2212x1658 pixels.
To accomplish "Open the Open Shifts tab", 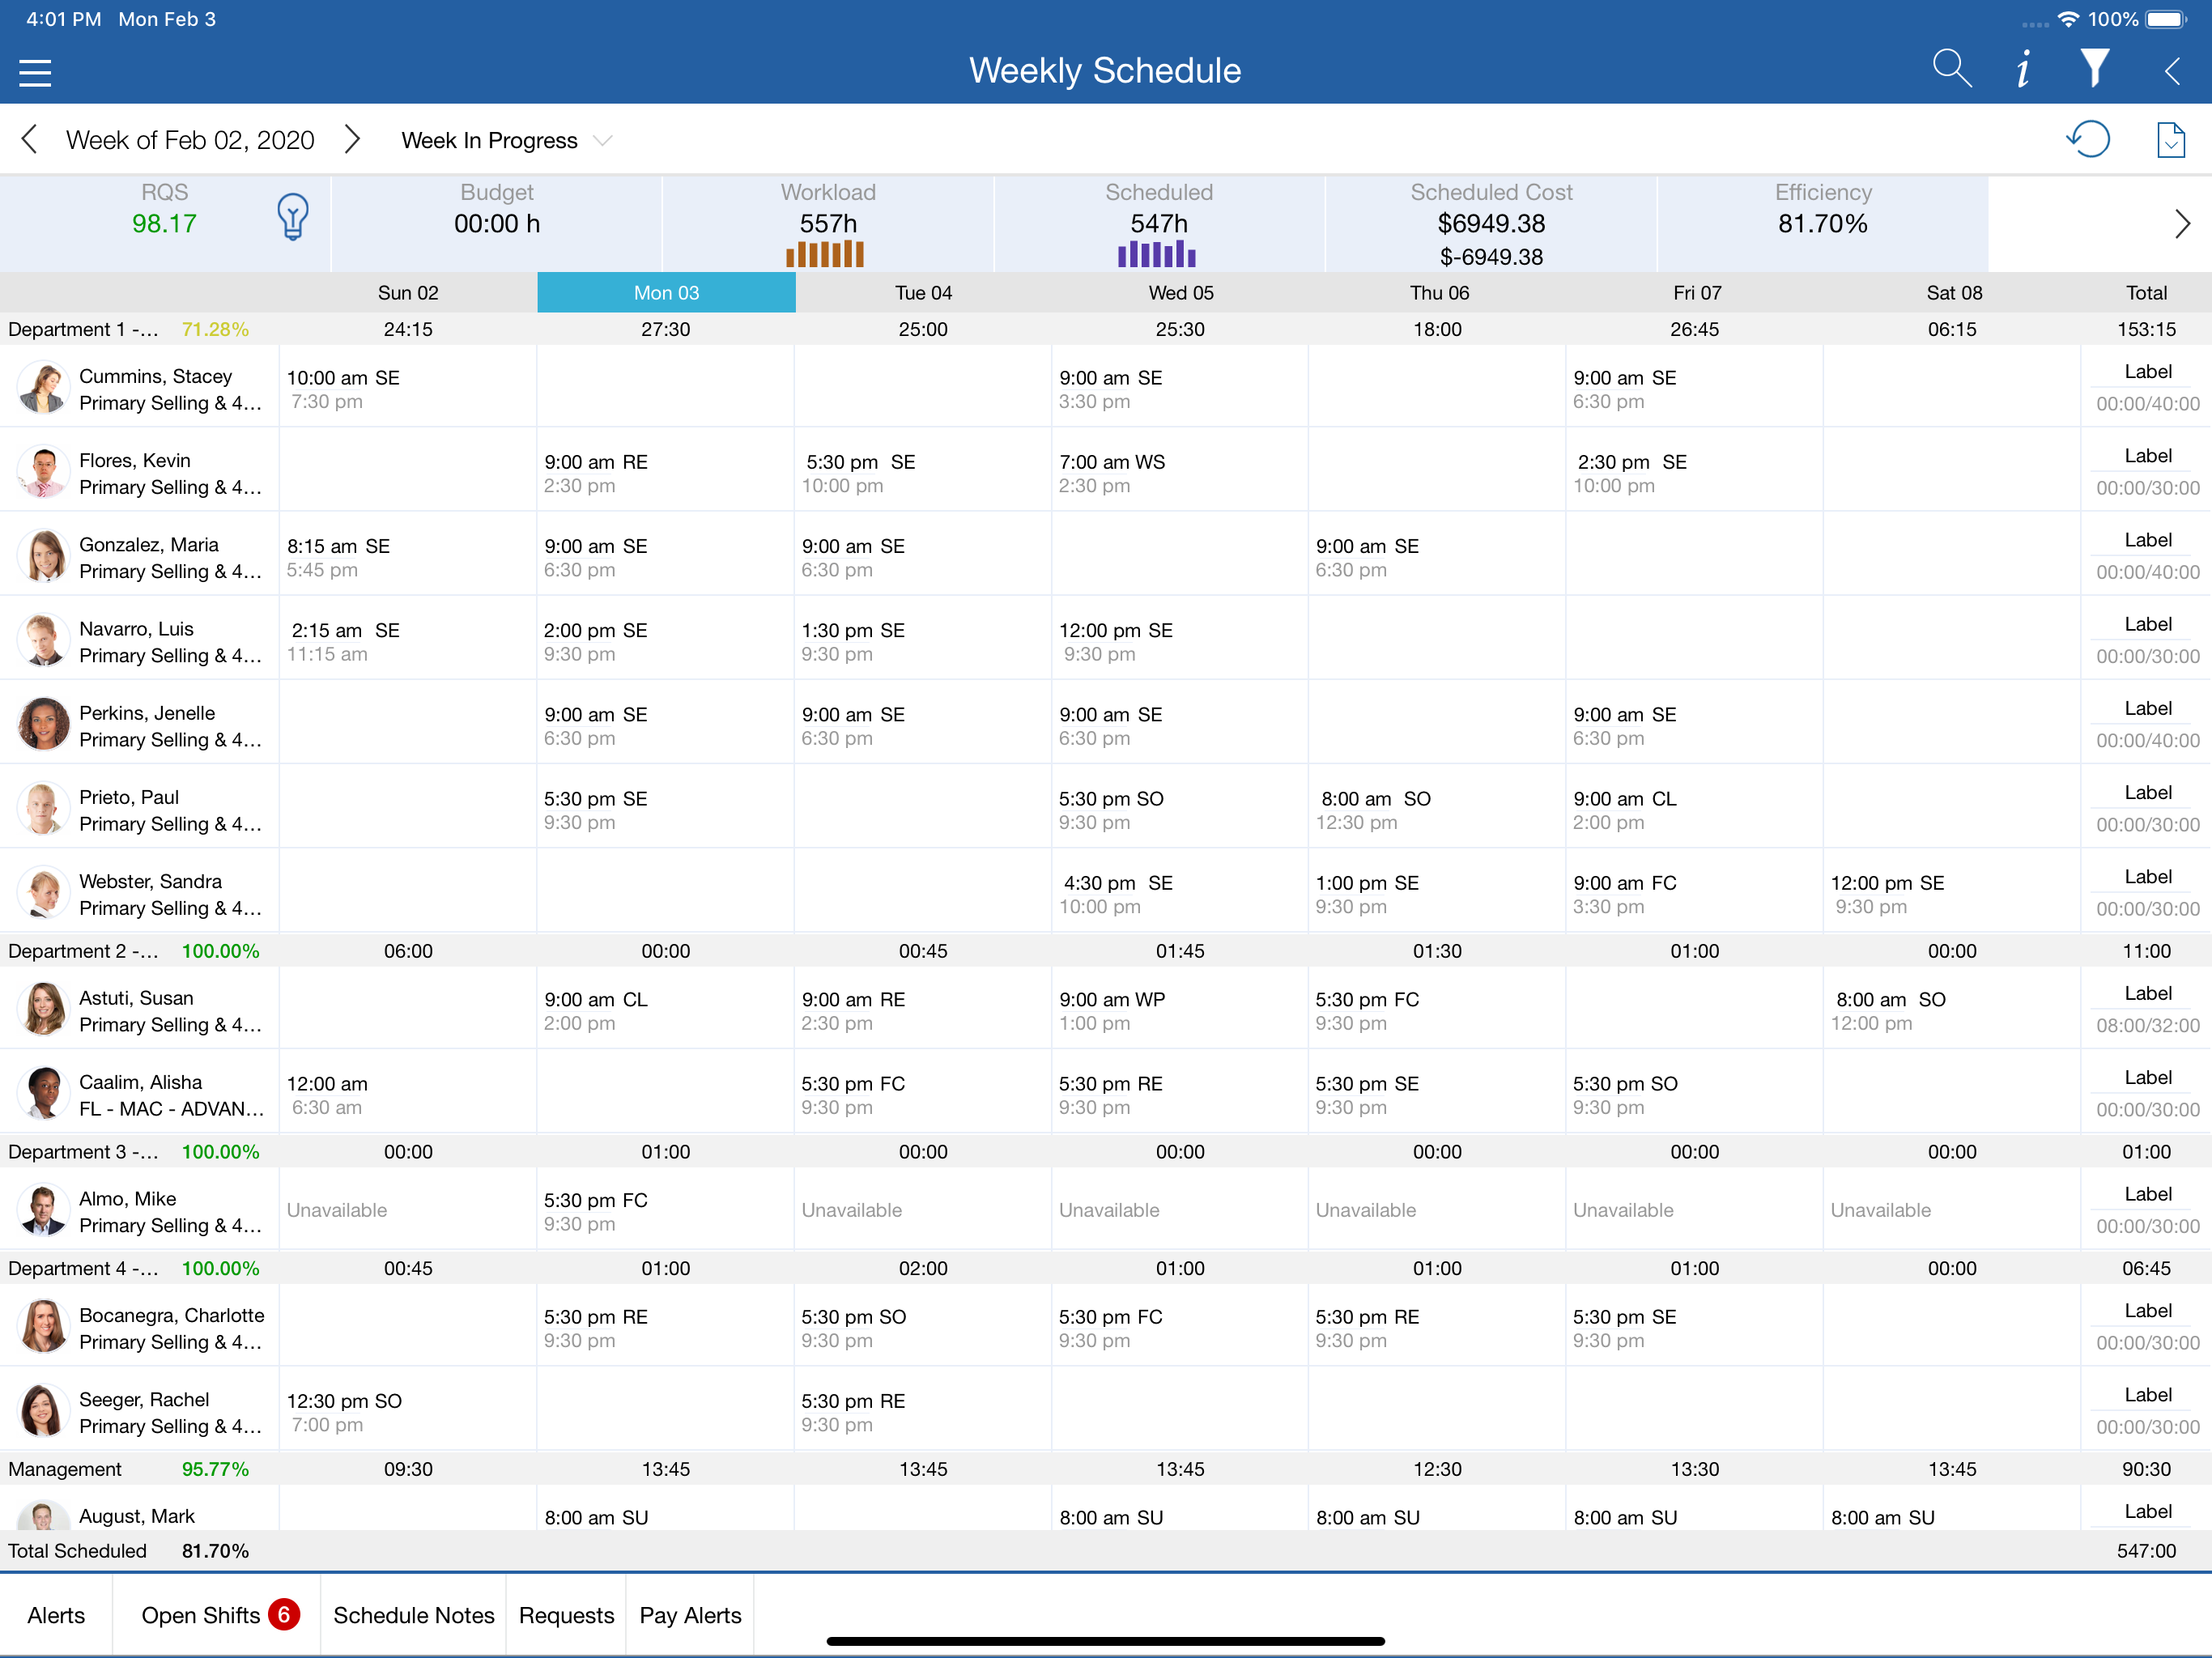I will click(217, 1615).
